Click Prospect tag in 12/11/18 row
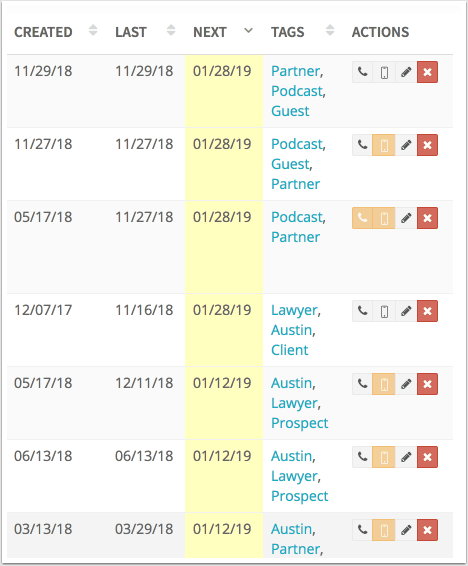Viewport: 468px width, 566px height. 300,423
